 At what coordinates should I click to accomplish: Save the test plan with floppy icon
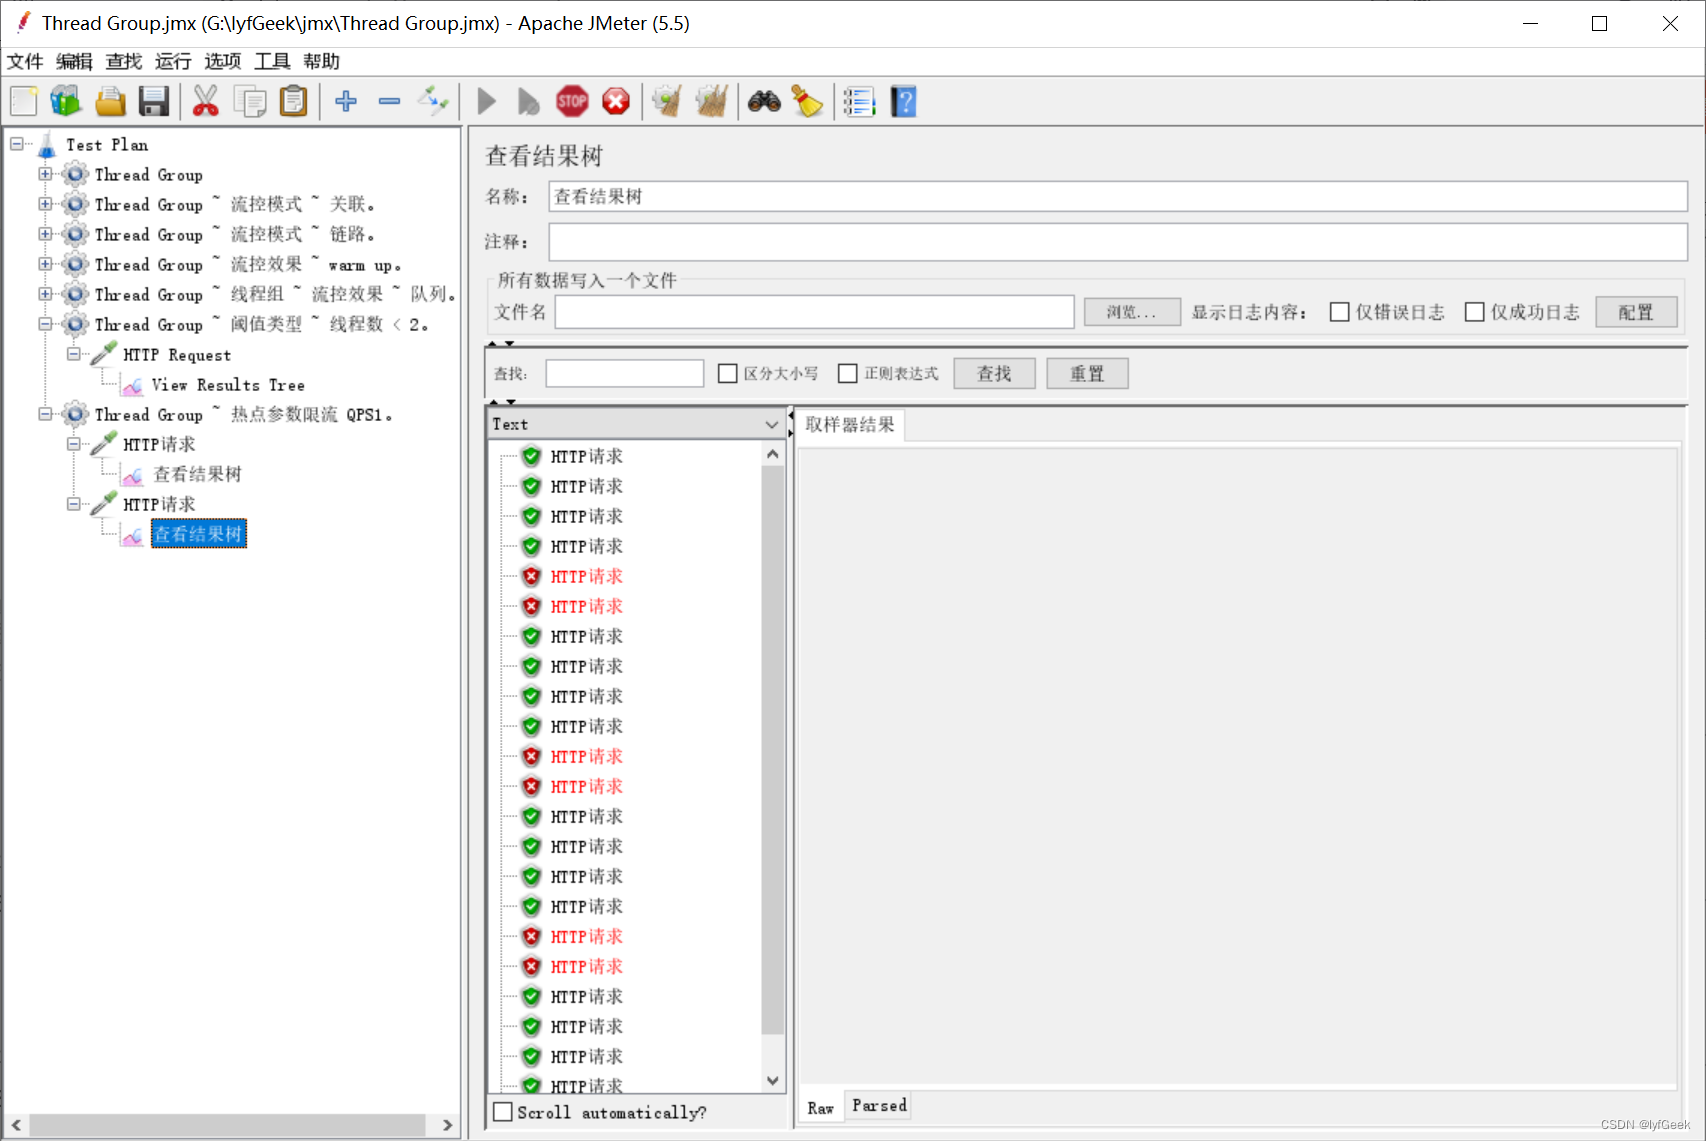click(x=153, y=101)
